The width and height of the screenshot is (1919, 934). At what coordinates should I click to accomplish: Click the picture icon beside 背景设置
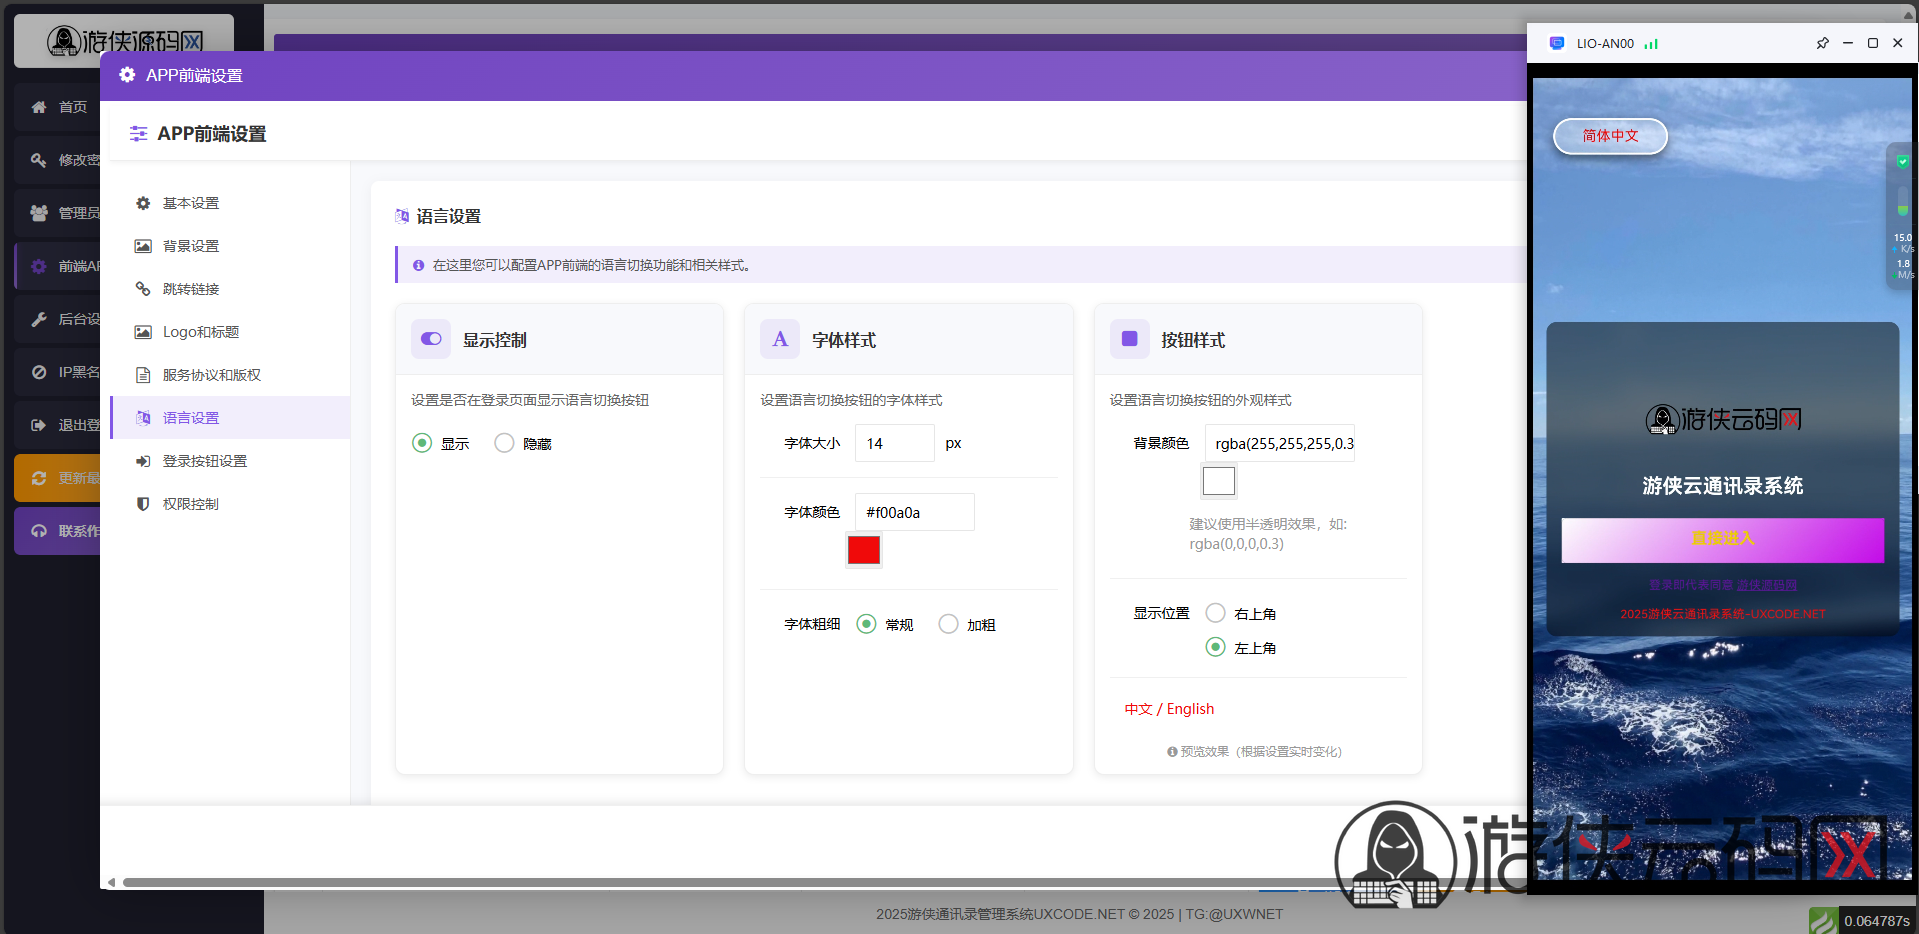(x=143, y=246)
